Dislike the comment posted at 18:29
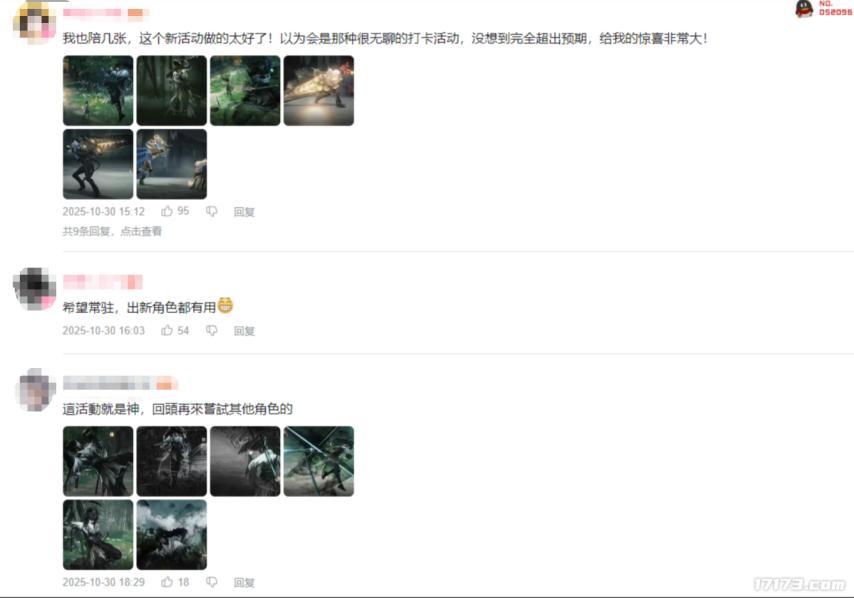 click(x=212, y=582)
